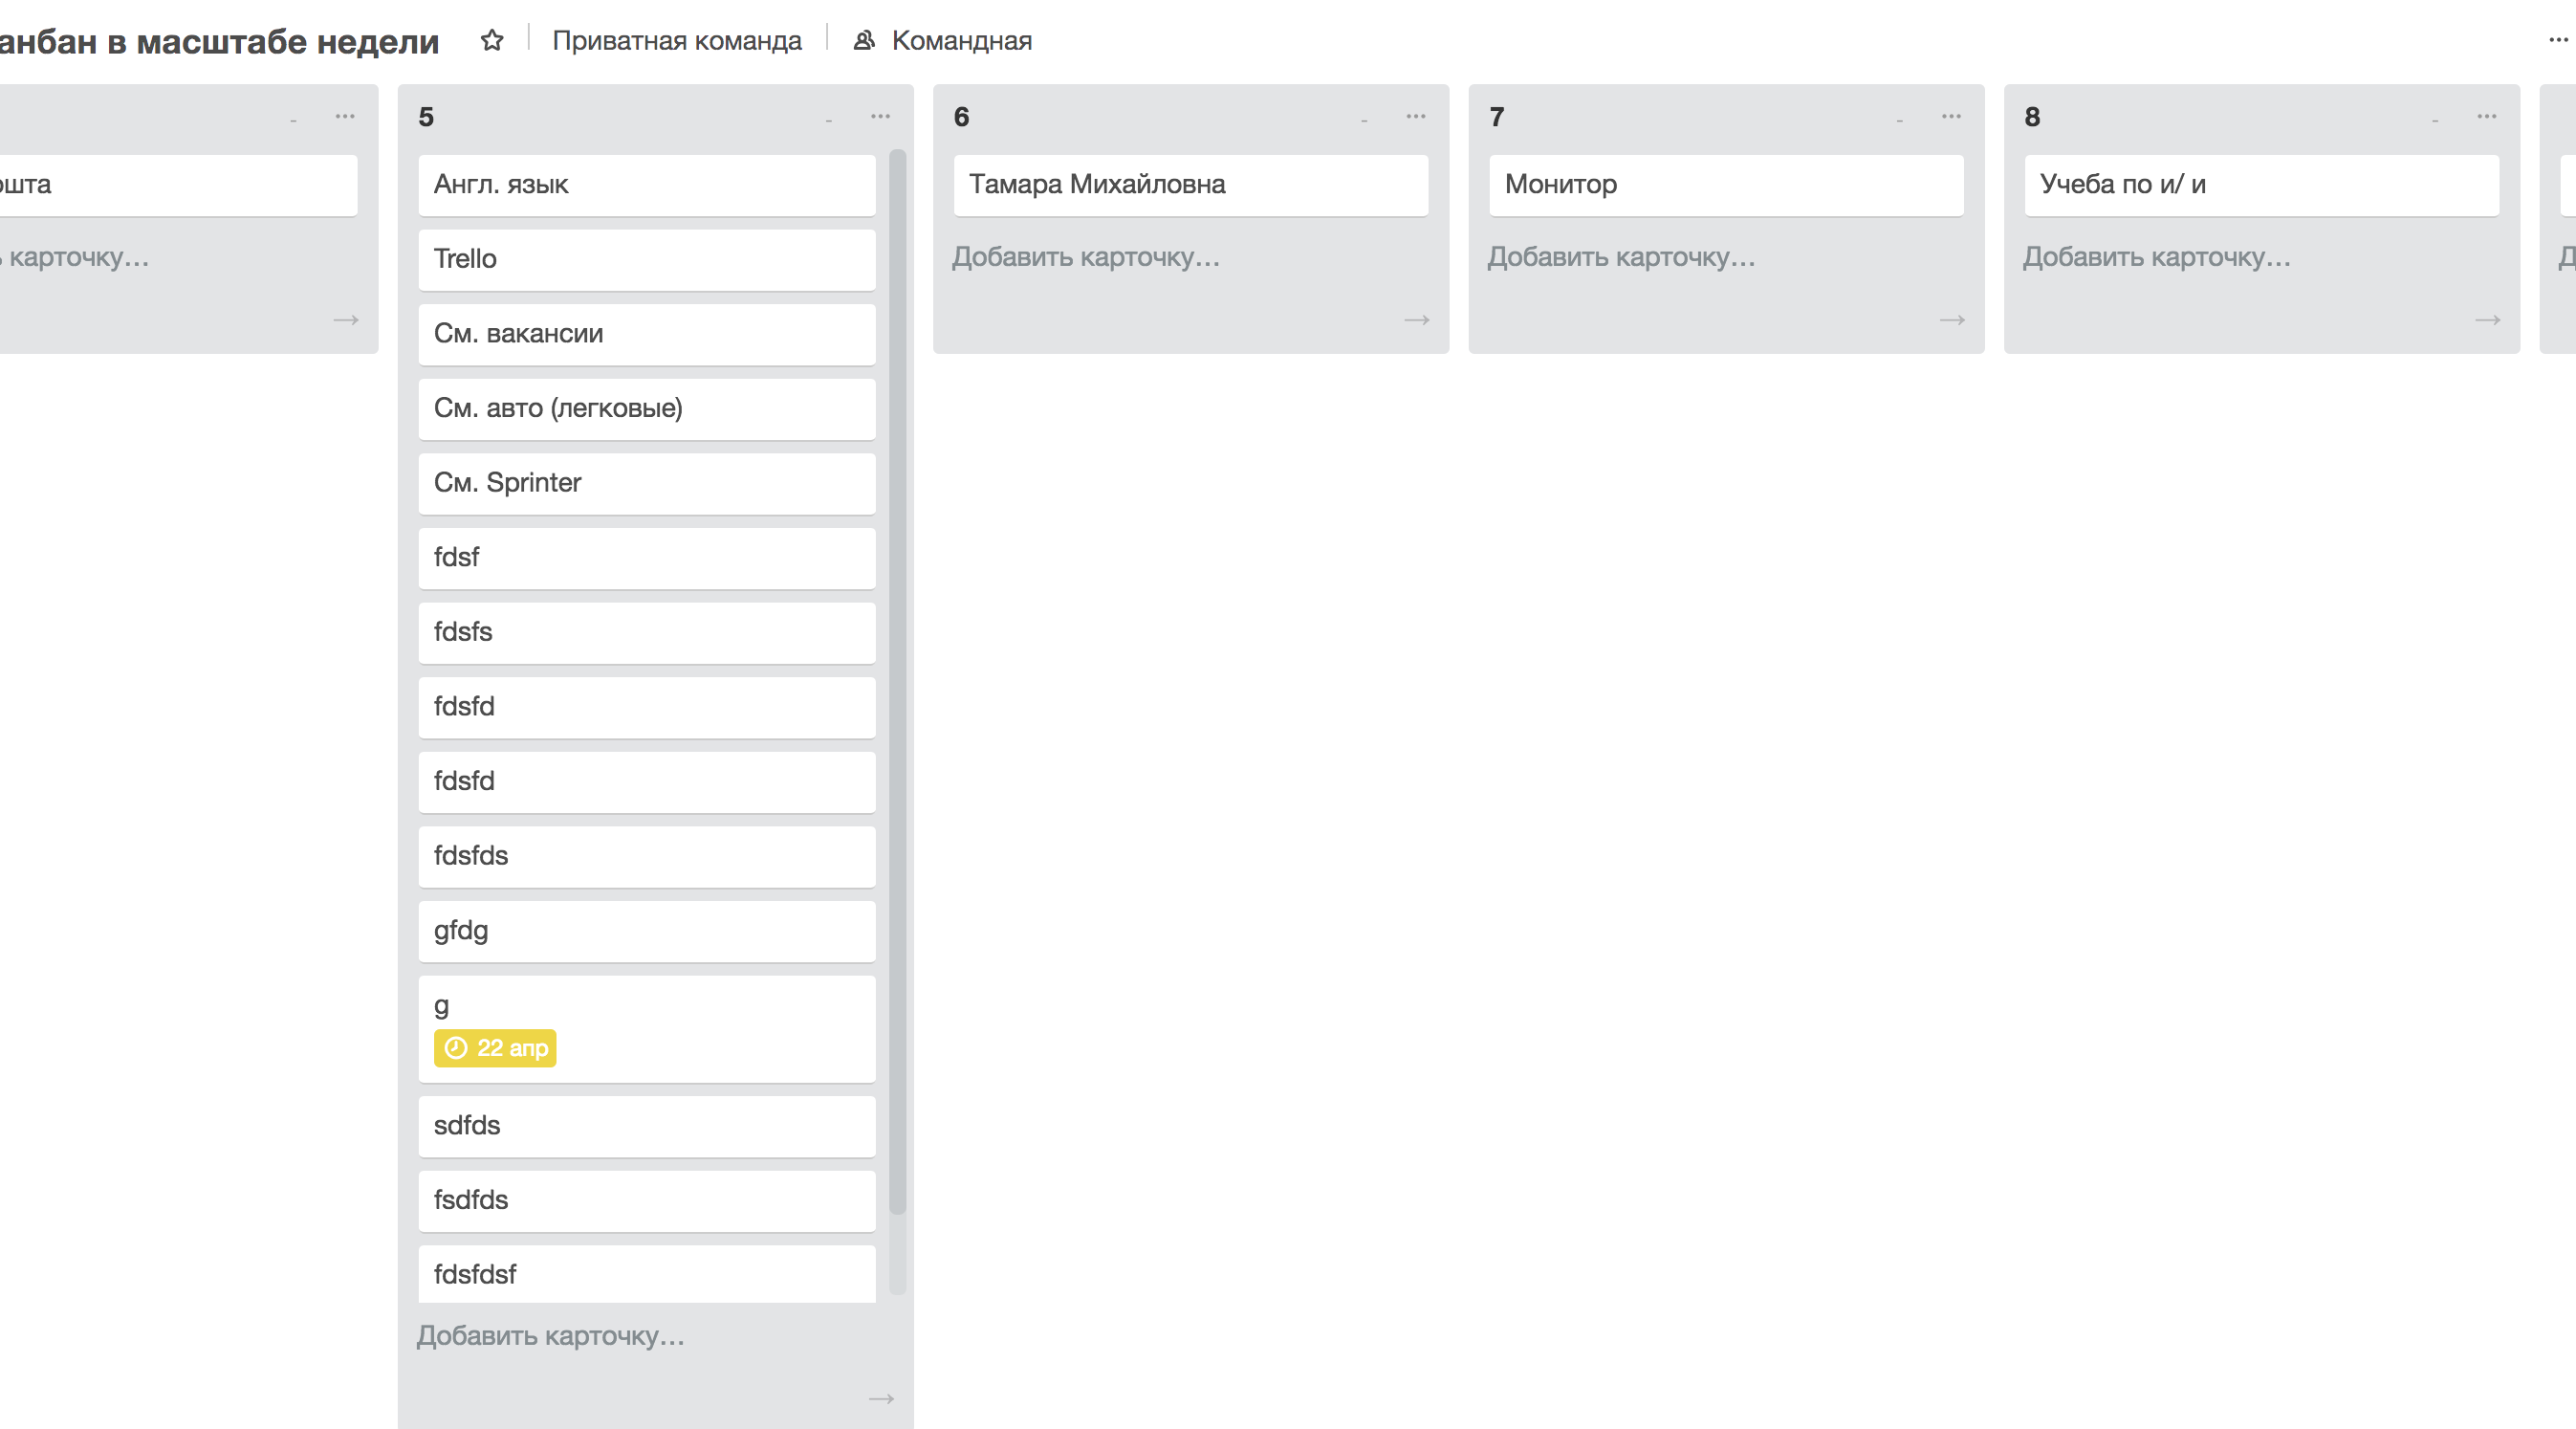The image size is (2576, 1429).
Task: Collapse list 5 with the dash icon
Action: [x=829, y=120]
